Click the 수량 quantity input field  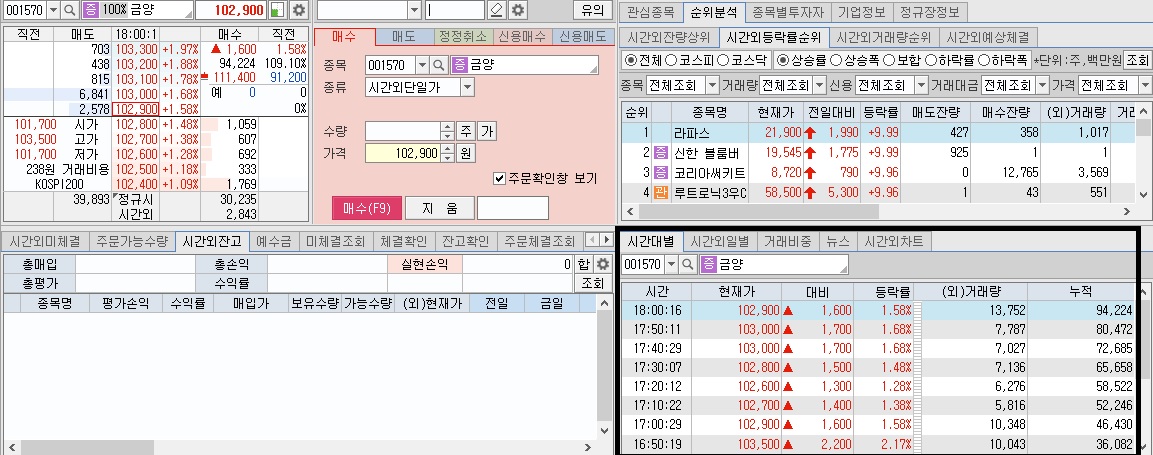(x=403, y=132)
